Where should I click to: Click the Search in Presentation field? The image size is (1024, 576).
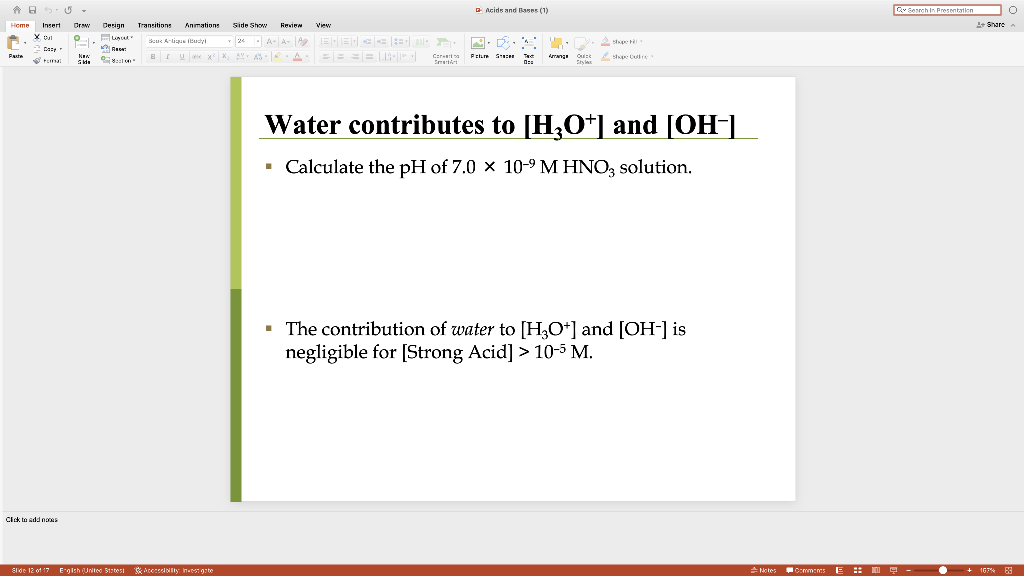947,10
